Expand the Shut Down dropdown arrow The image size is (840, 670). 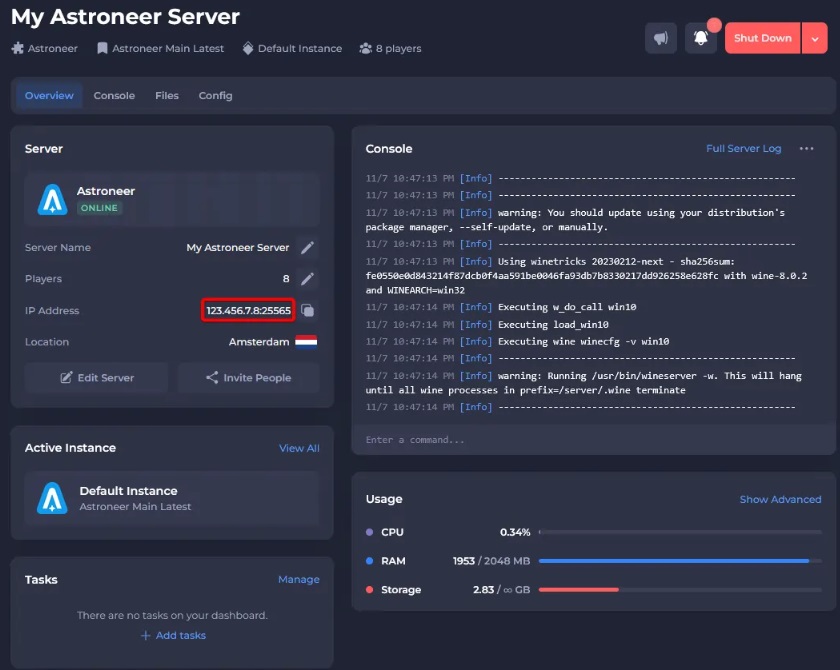point(815,38)
